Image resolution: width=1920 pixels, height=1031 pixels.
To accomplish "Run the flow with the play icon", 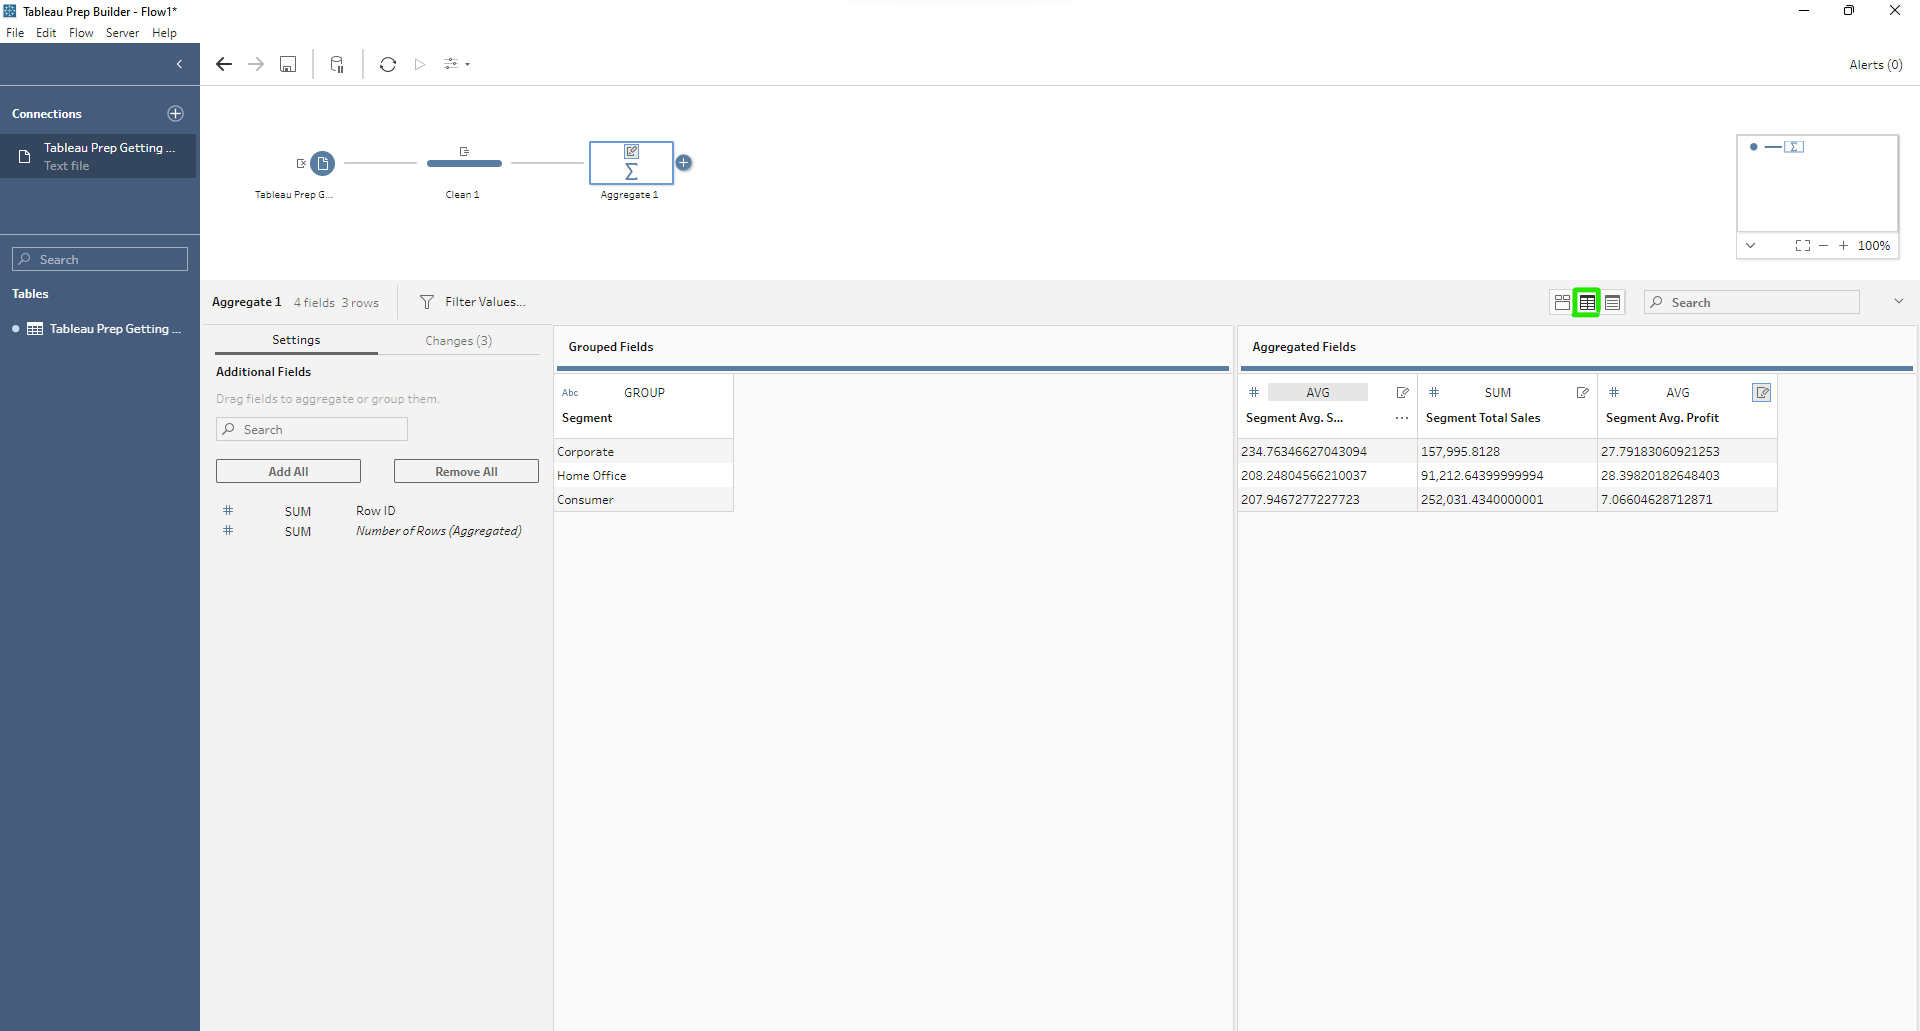I will click(x=420, y=64).
